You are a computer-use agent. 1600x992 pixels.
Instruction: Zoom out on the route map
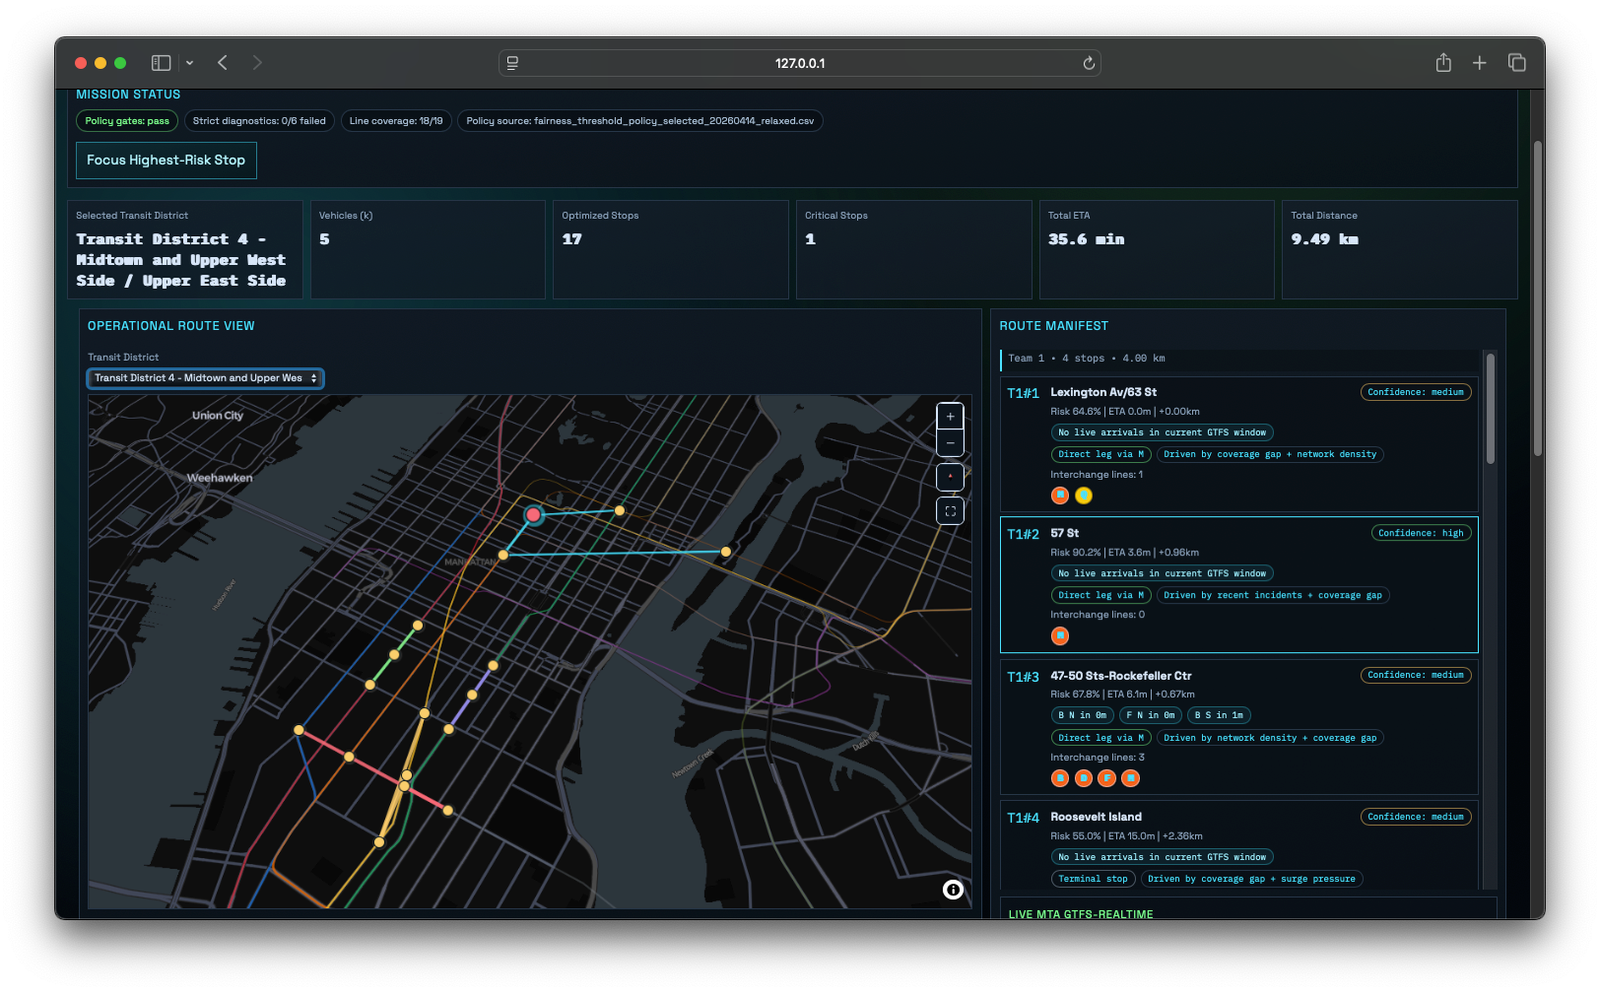coord(950,443)
